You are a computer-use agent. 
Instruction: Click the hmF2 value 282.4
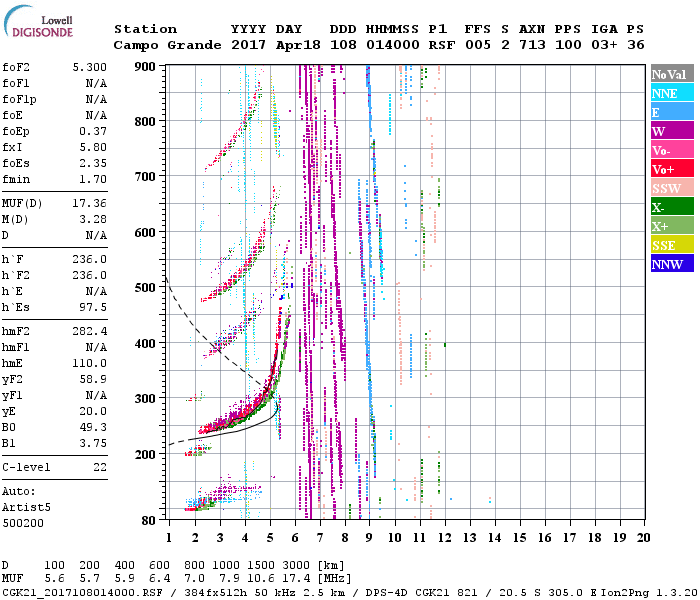tap(90, 331)
